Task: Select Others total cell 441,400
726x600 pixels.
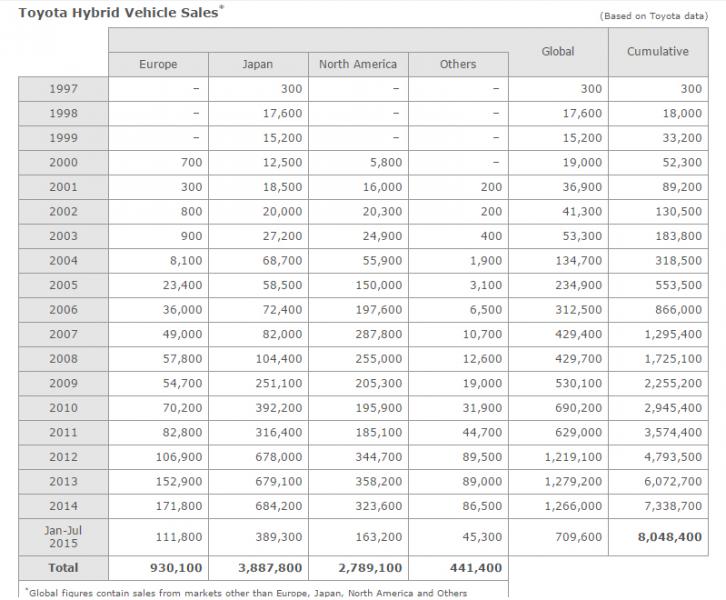Action: tap(474, 567)
